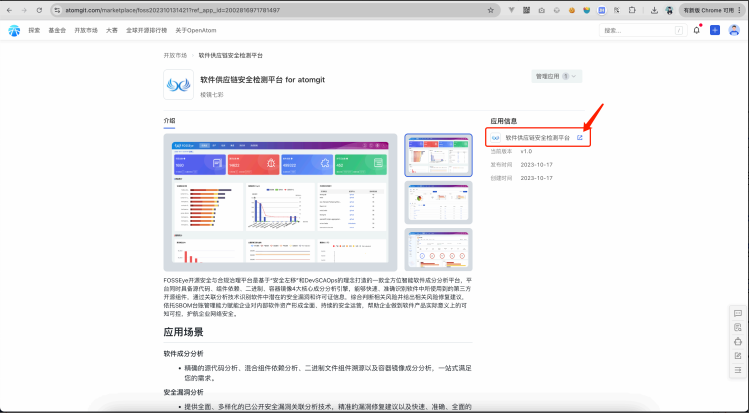
Task: Select the first dashboard thumbnail
Action: click(439, 156)
